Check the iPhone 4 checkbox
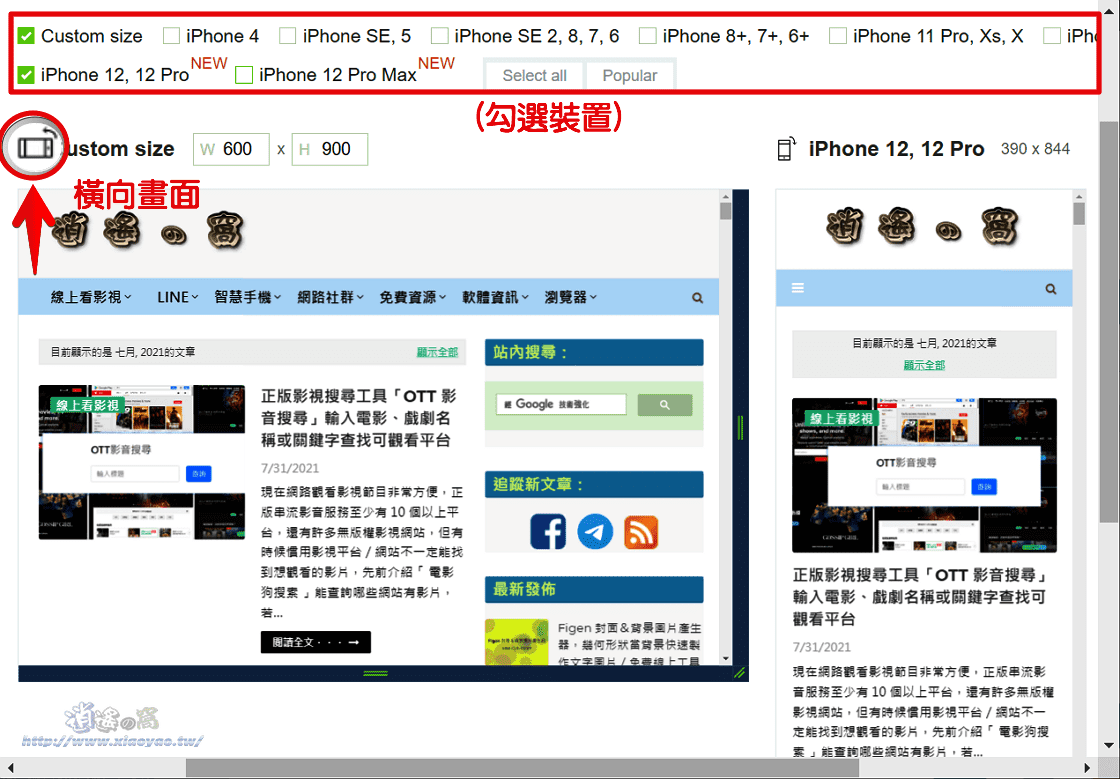Viewport: 1120px width, 779px height. click(171, 36)
